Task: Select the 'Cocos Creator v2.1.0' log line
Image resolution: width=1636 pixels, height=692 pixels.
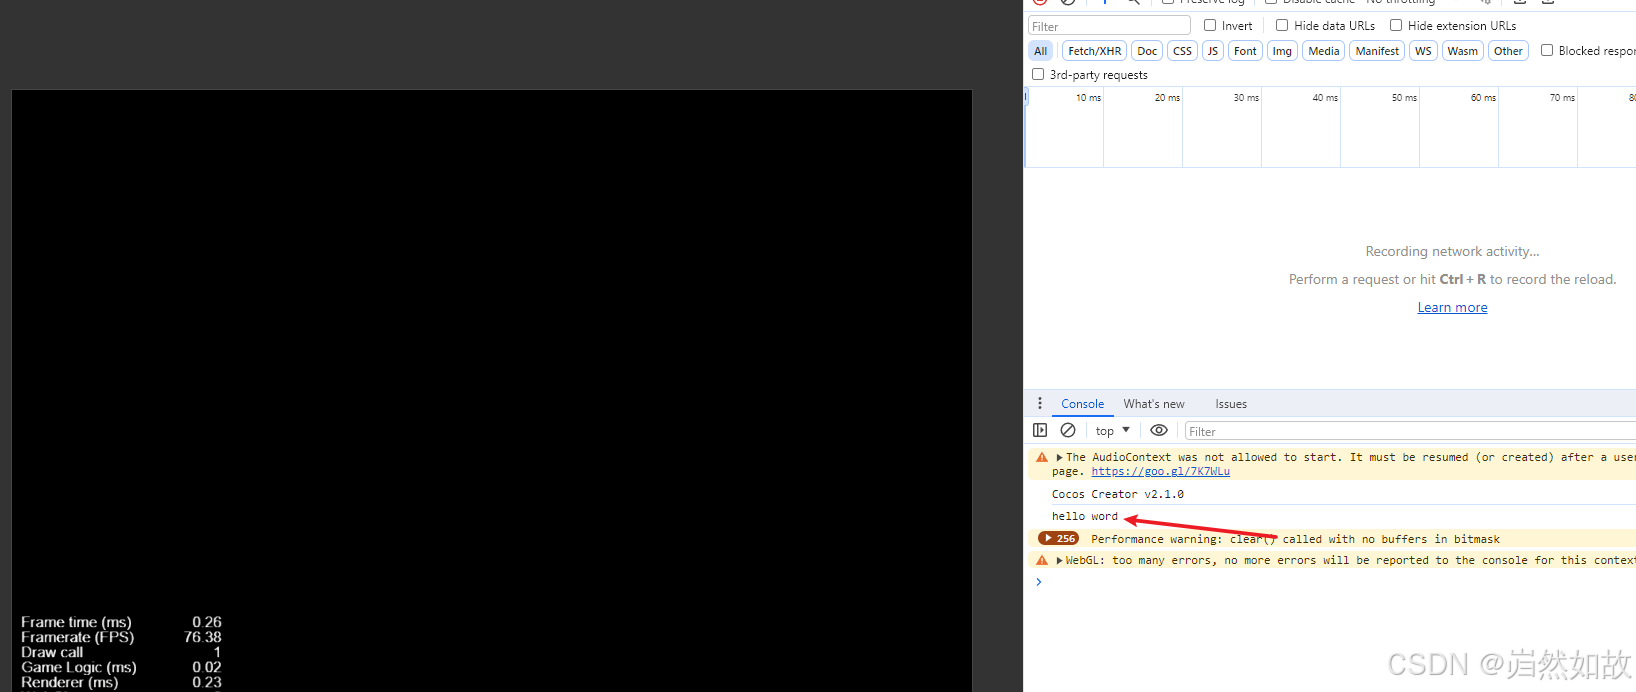Action: (1117, 494)
